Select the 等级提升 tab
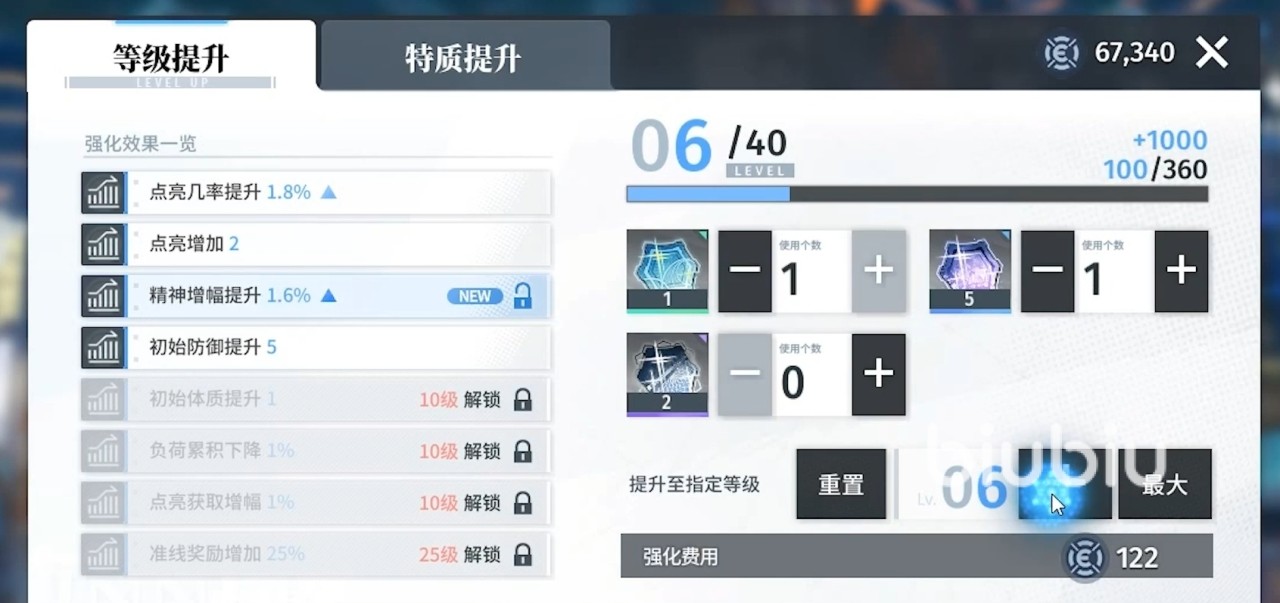 pyautogui.click(x=171, y=58)
